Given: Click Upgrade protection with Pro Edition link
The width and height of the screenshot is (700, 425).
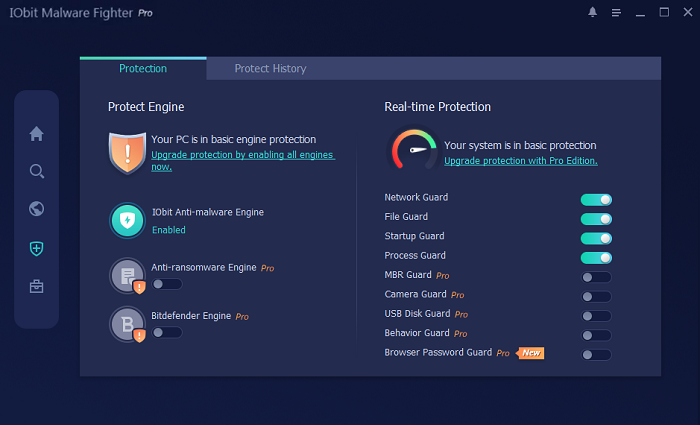Looking at the screenshot, I should [x=520, y=161].
